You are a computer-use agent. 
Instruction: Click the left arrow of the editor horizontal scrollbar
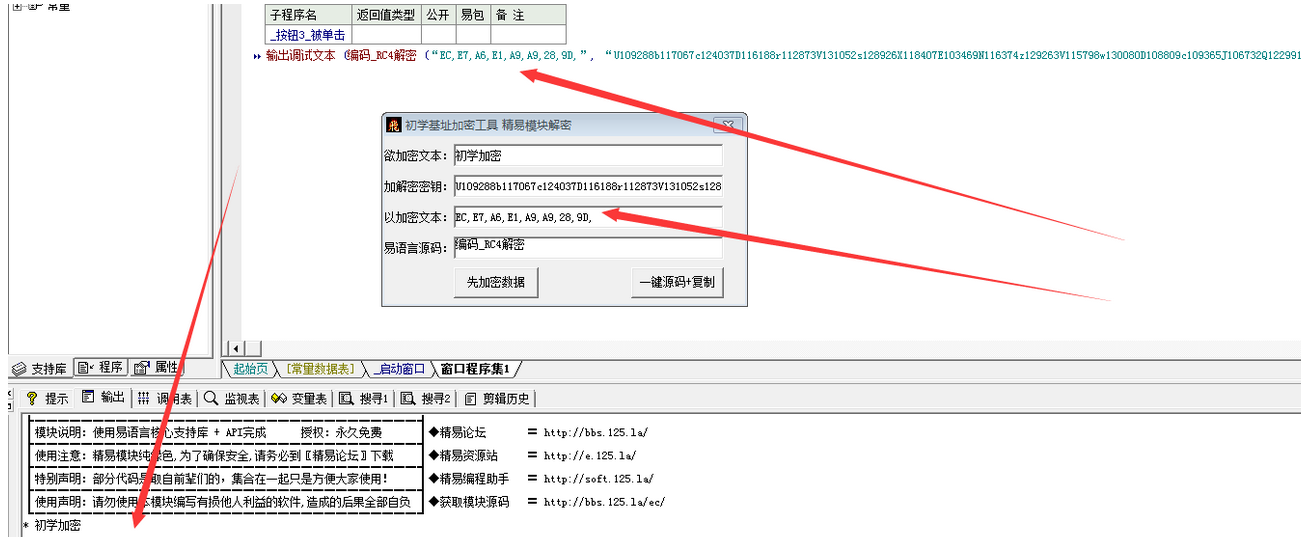(x=237, y=348)
